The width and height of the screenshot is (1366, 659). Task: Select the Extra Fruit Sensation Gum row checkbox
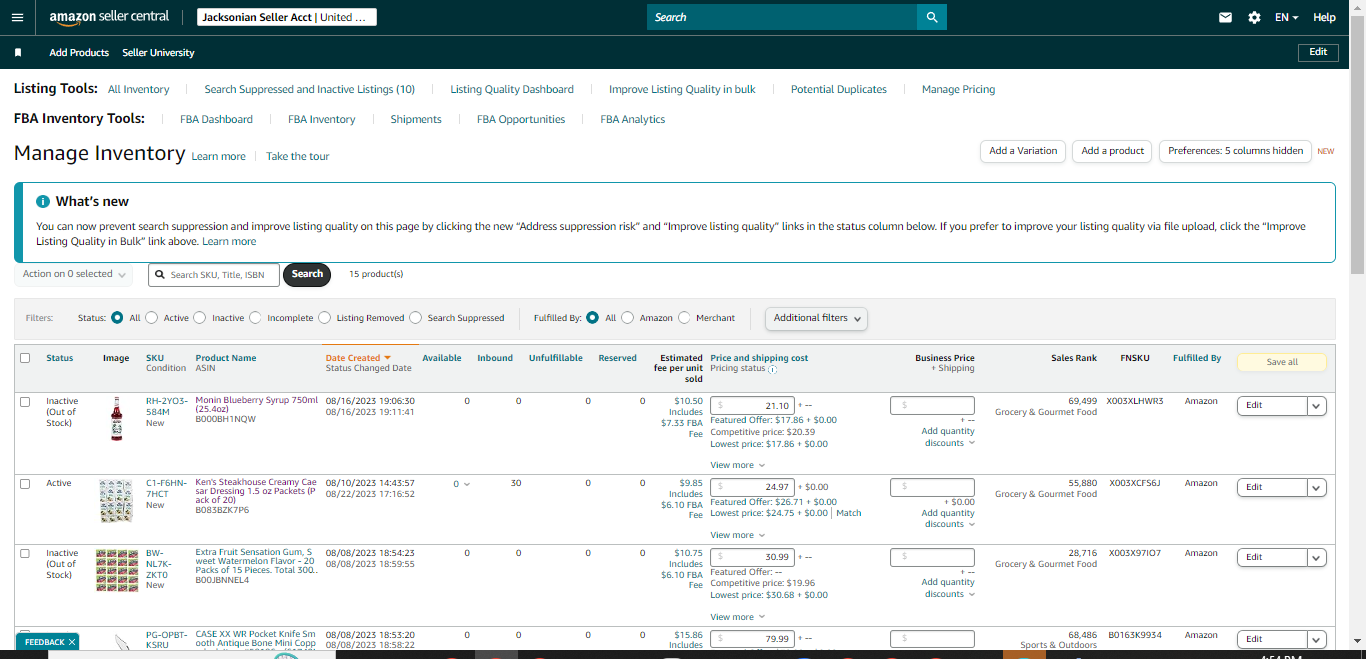25,553
